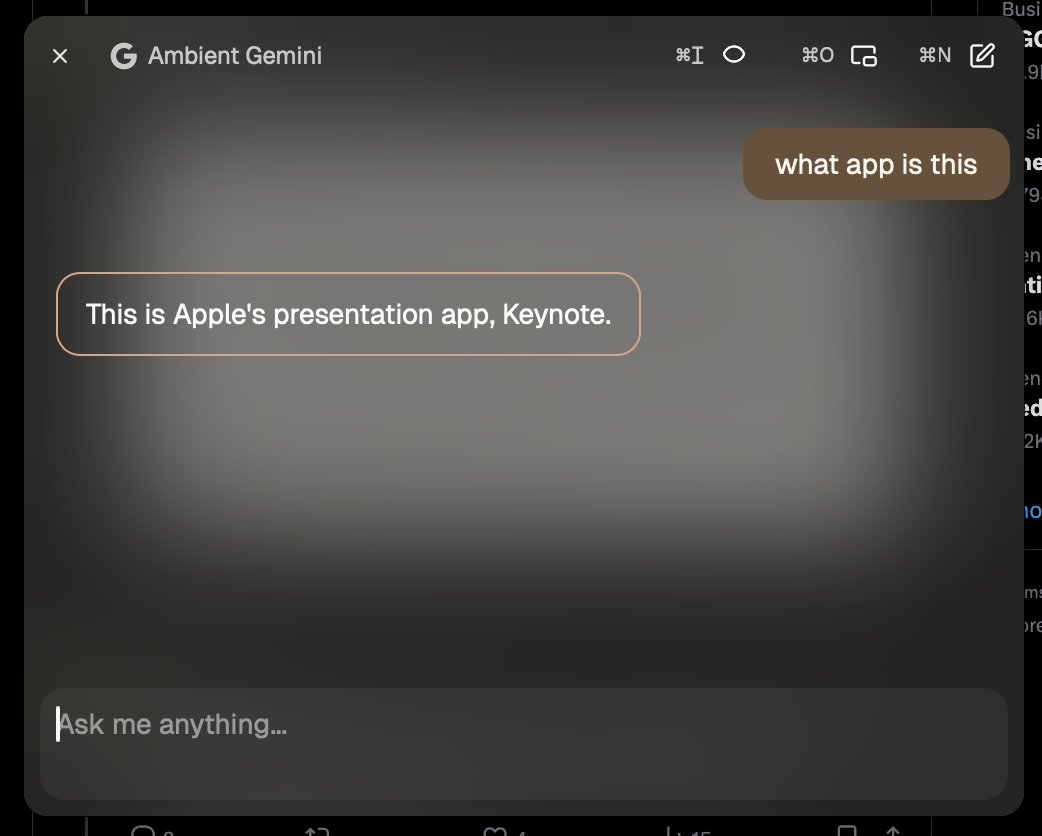This screenshot has height=836, width=1042.
Task: Click the heart like icon on the tweet
Action: [x=494, y=832]
